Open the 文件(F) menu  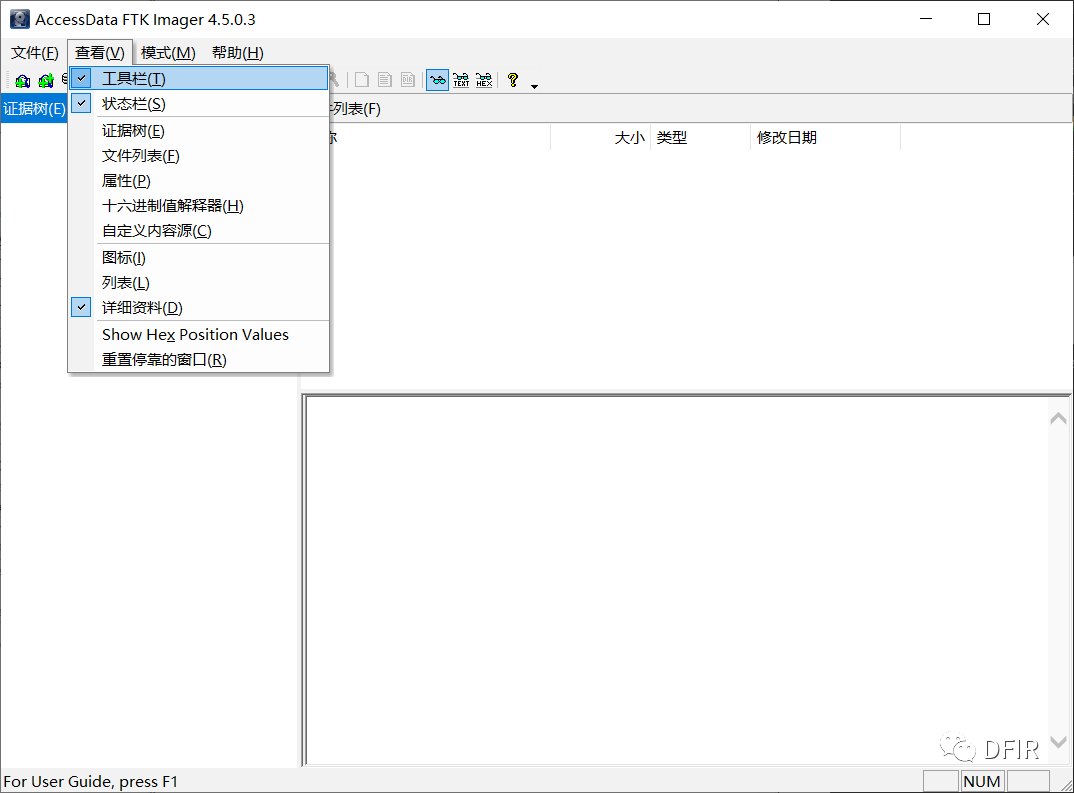[x=35, y=53]
